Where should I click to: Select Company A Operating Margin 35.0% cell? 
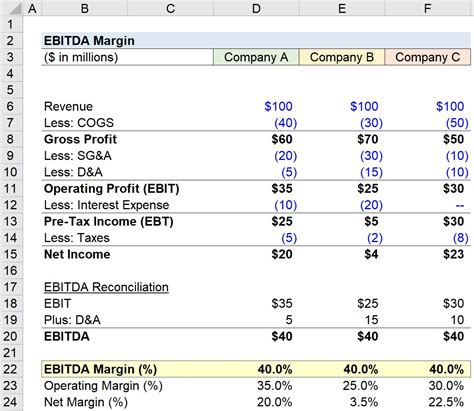[x=256, y=386]
